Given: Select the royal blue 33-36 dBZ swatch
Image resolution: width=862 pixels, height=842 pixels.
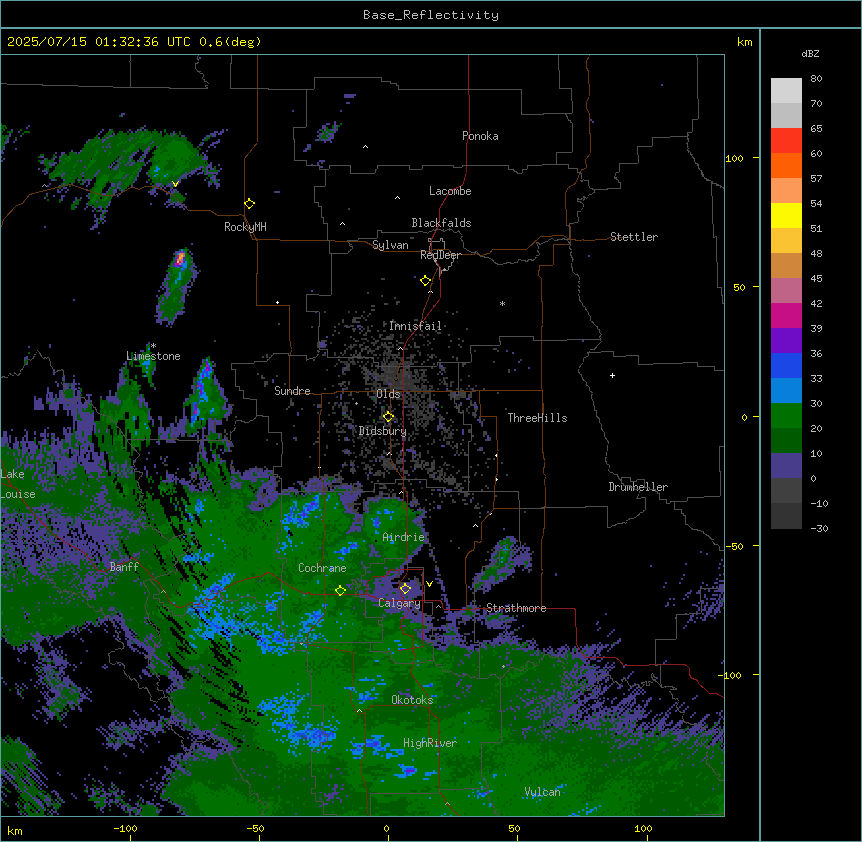Looking at the screenshot, I should pos(786,365).
